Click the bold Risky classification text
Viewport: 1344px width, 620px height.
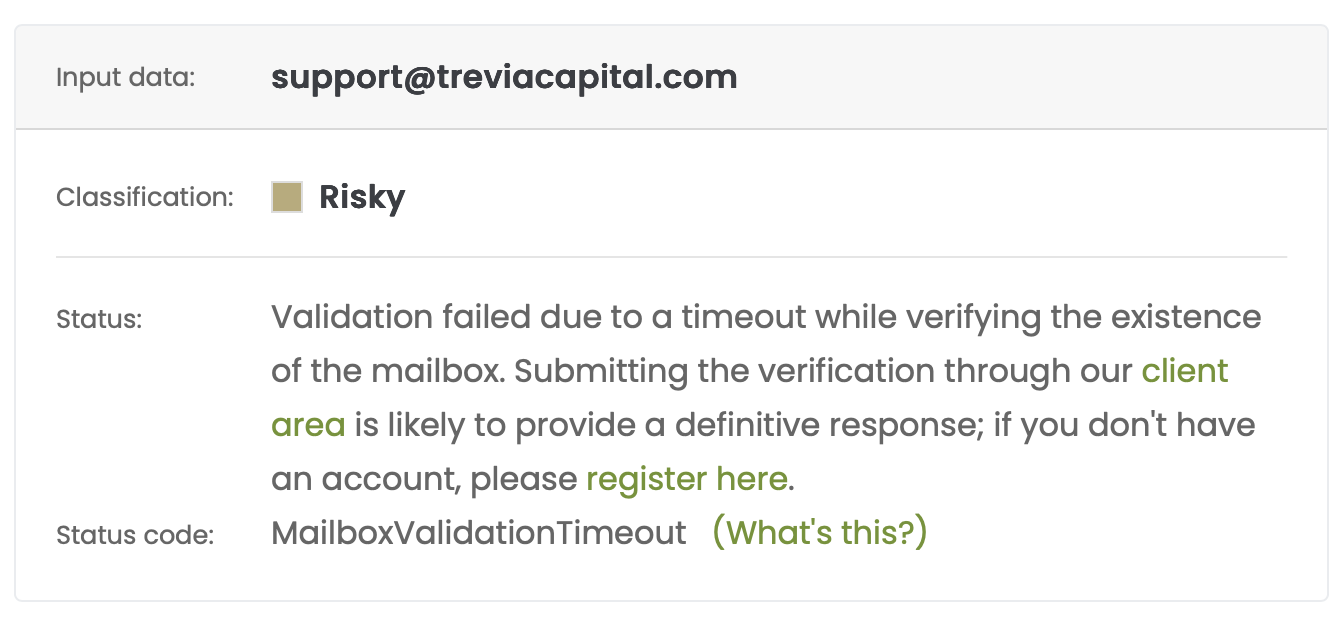click(362, 197)
